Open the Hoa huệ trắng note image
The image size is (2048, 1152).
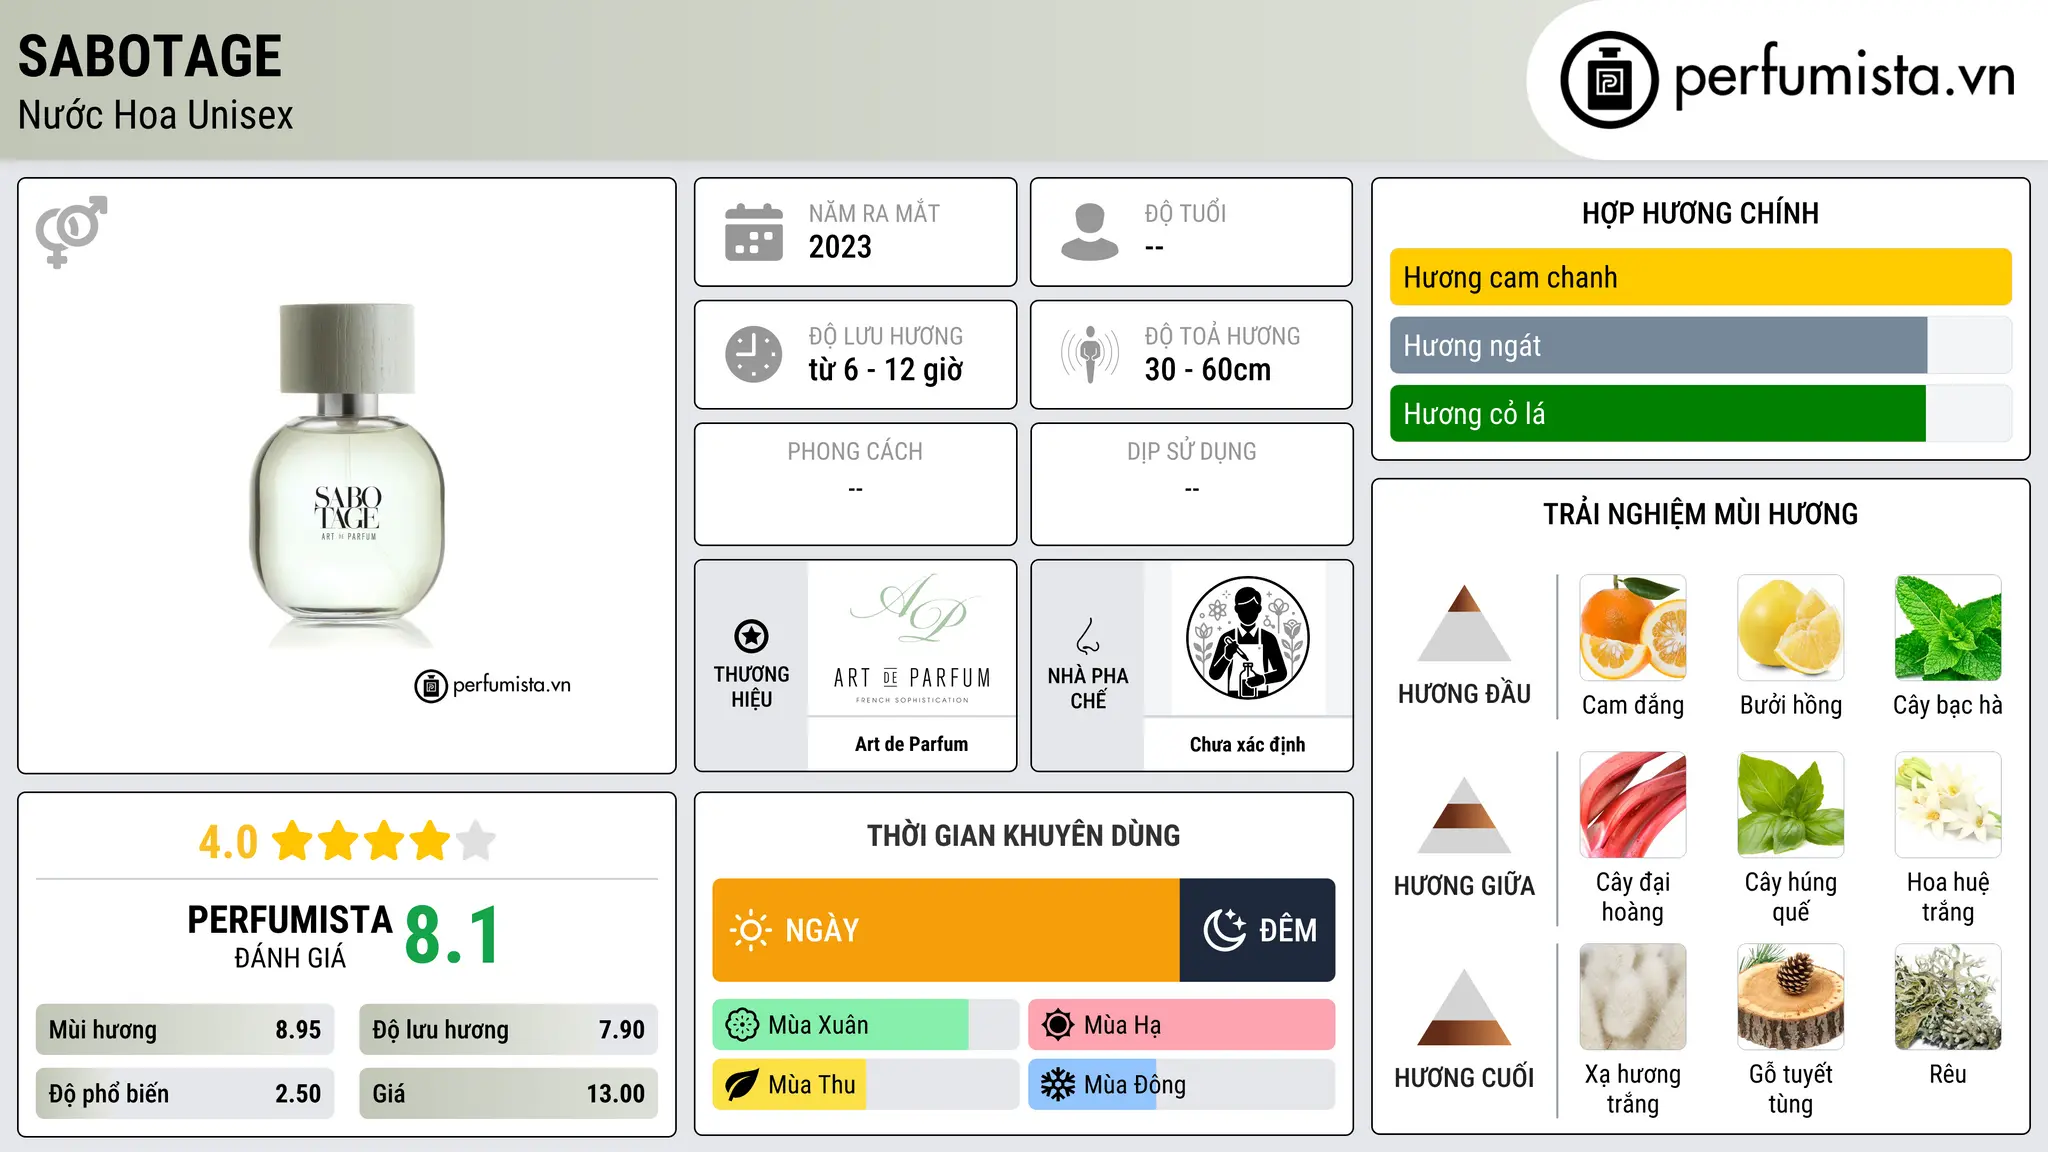point(1948,805)
